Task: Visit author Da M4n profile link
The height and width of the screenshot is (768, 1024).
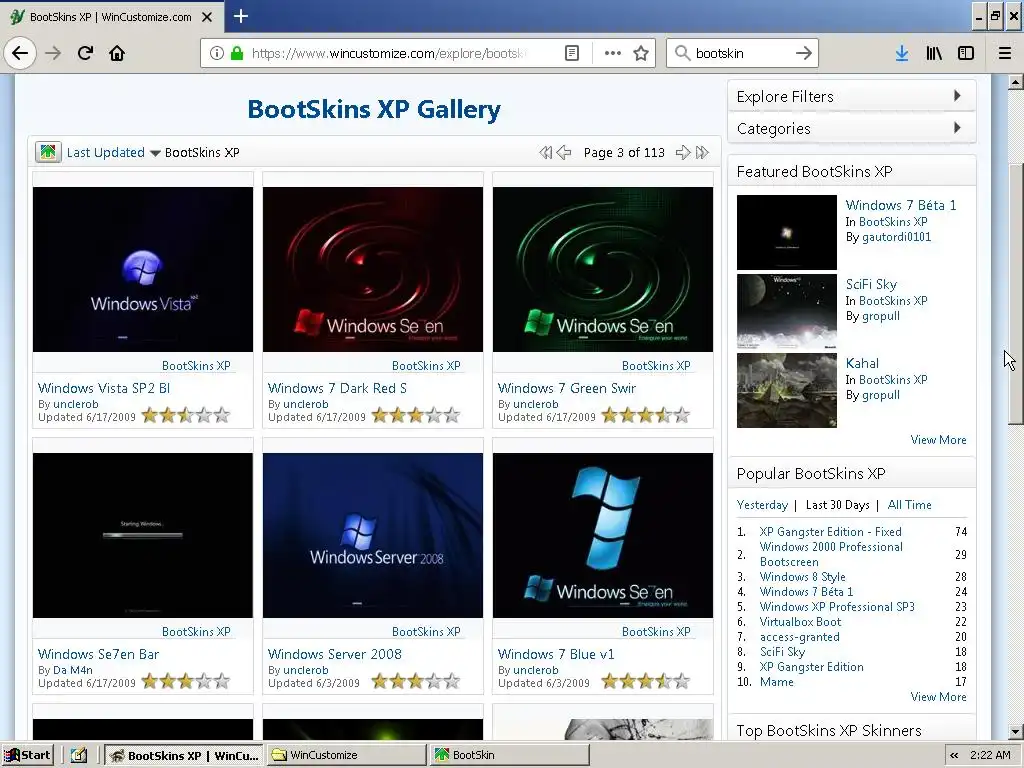Action: click(x=72, y=670)
